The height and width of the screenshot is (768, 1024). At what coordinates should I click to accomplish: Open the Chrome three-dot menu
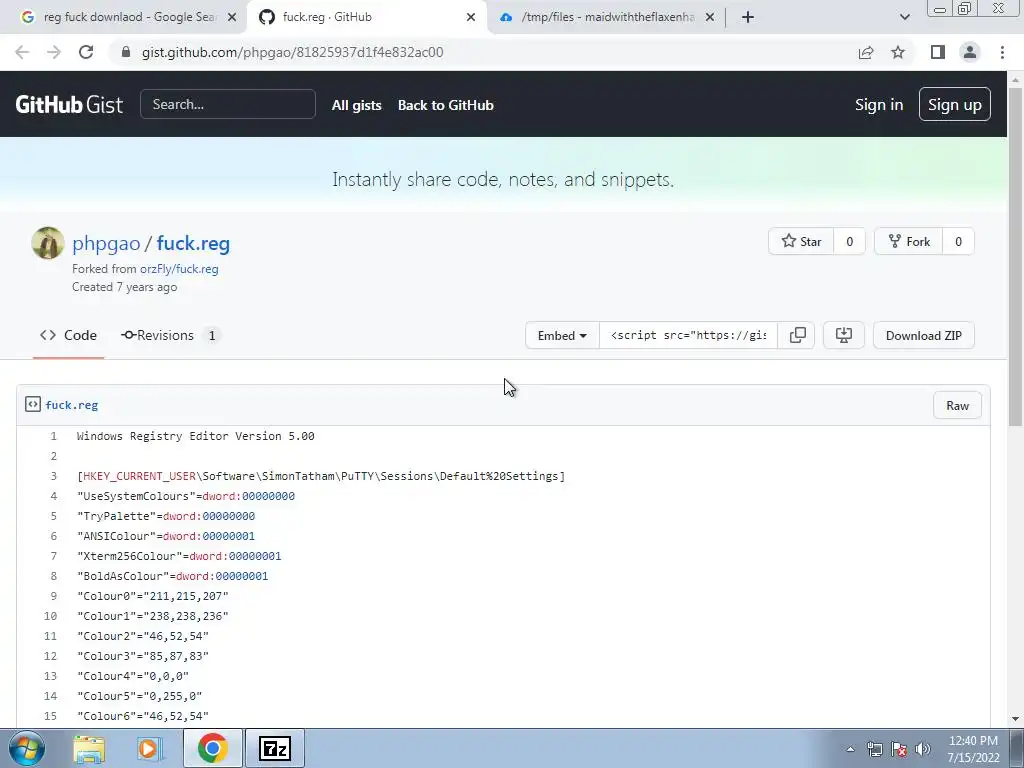pos(1002,52)
